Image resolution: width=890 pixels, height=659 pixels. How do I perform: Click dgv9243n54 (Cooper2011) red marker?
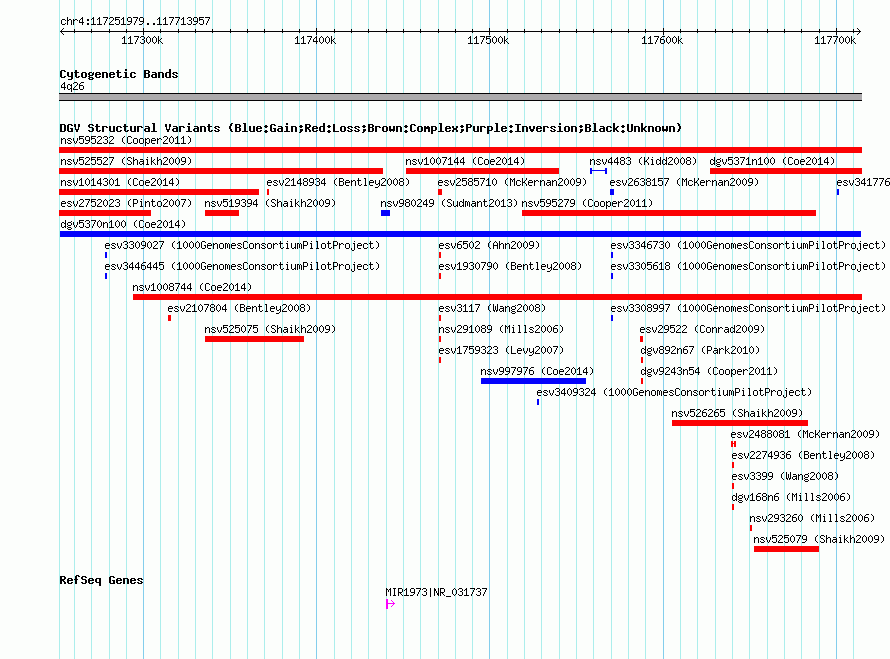click(x=642, y=381)
